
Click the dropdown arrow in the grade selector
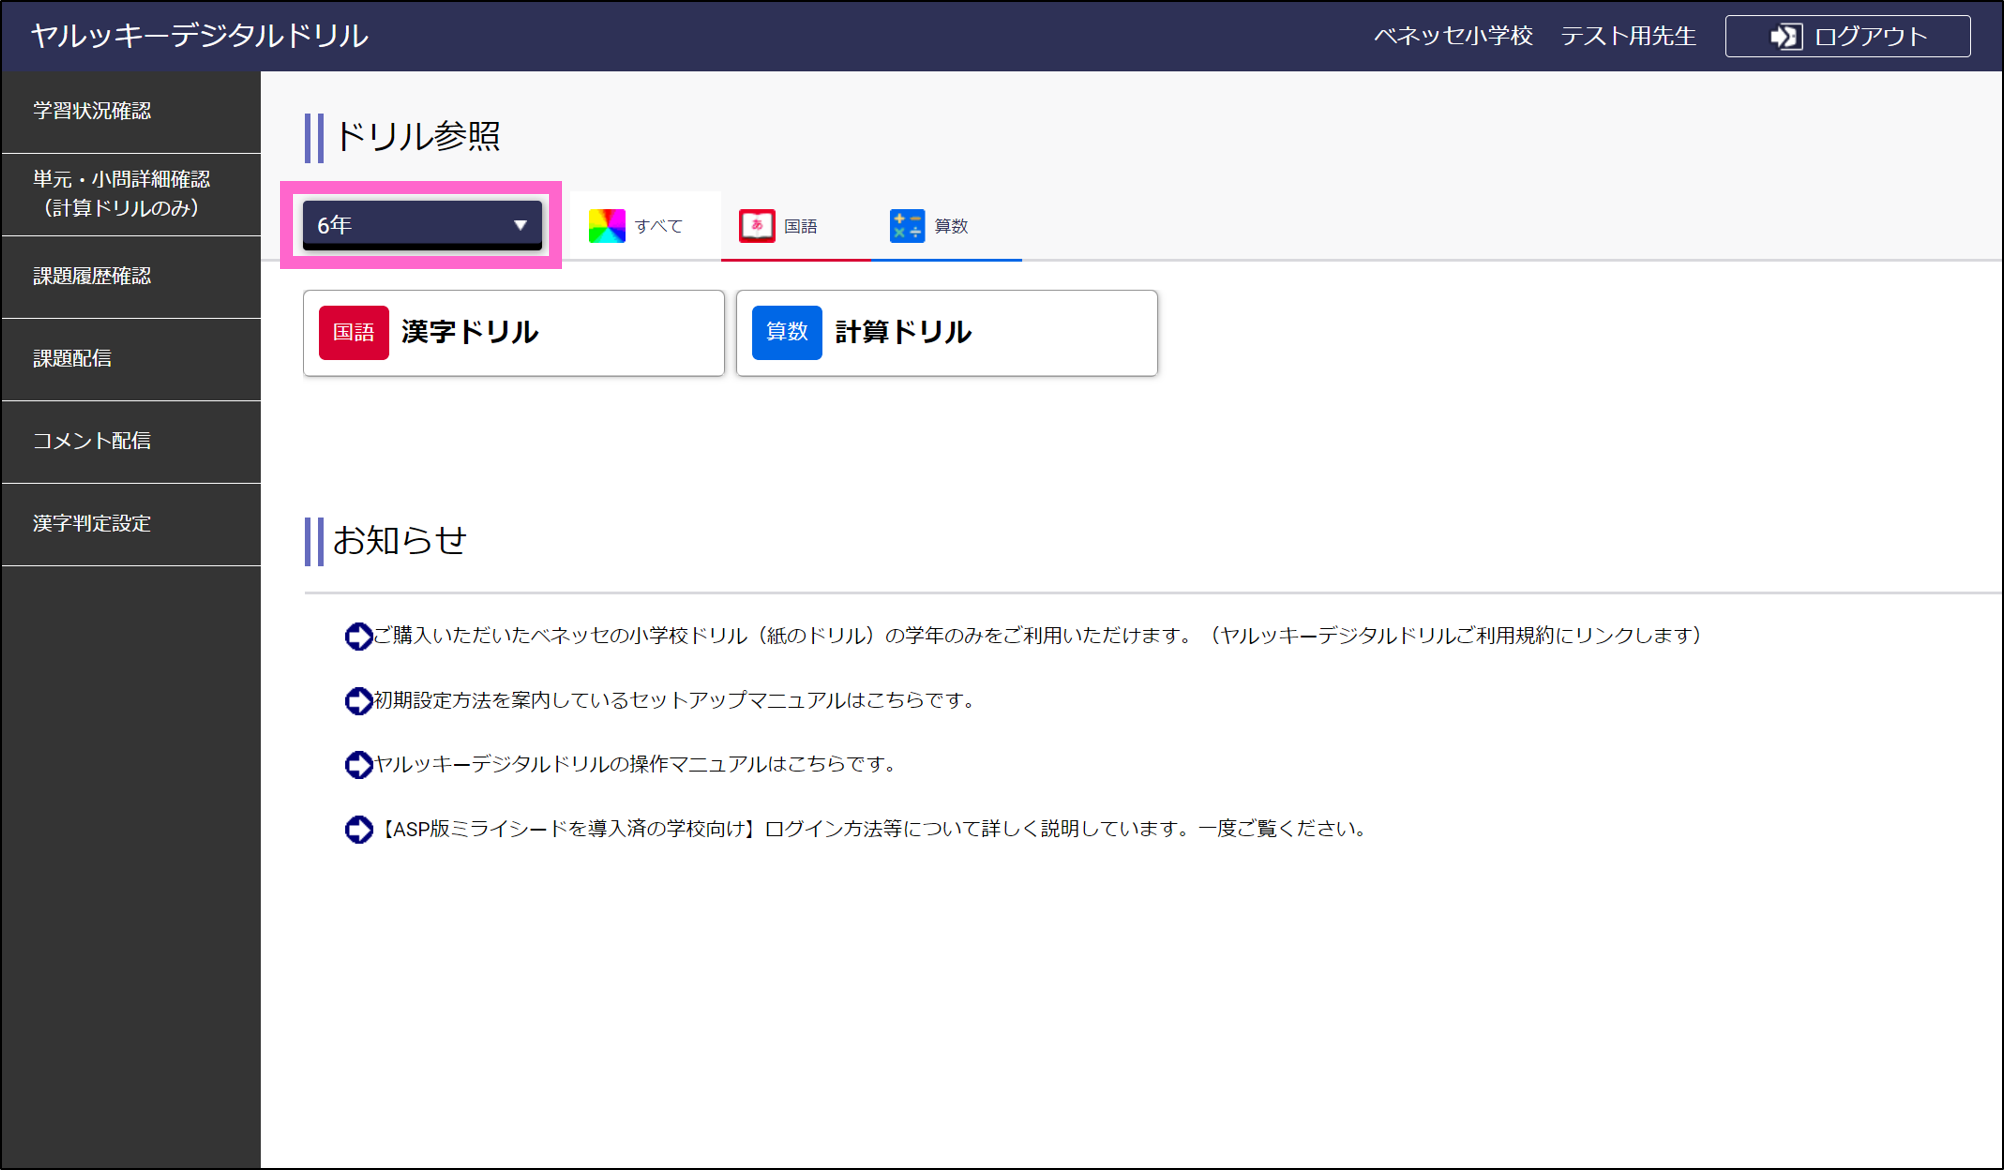pyautogui.click(x=519, y=224)
